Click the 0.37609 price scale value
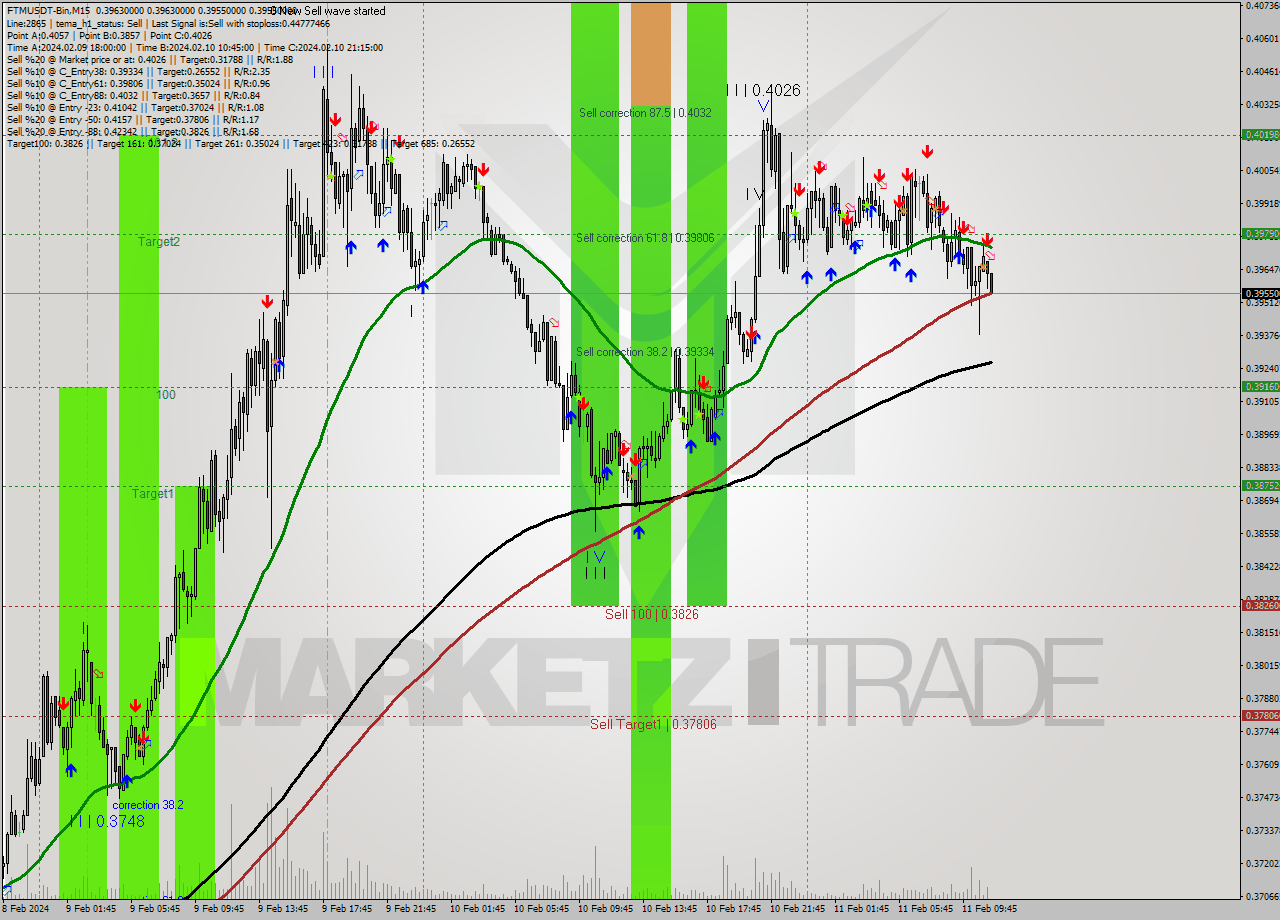This screenshot has width=1280, height=920. point(1262,764)
